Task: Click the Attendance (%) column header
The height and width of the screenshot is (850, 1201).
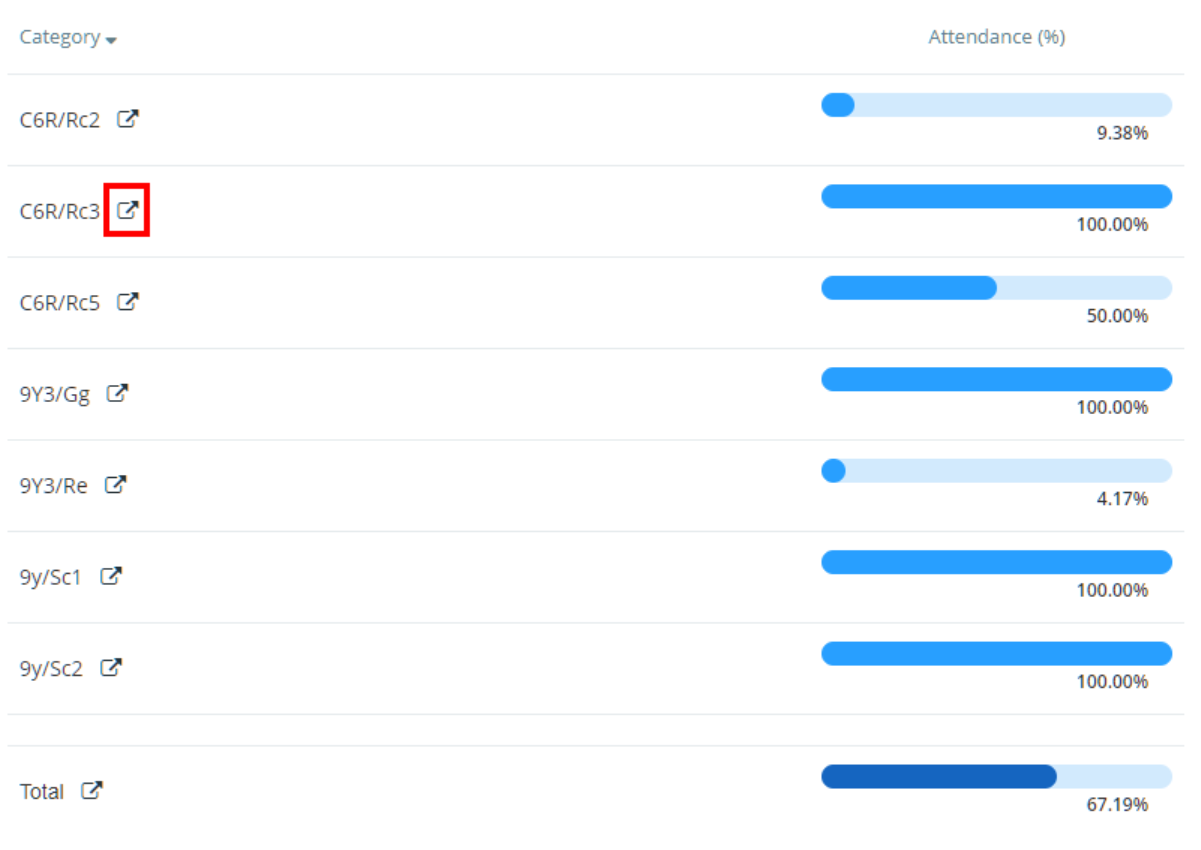Action: click(x=996, y=37)
